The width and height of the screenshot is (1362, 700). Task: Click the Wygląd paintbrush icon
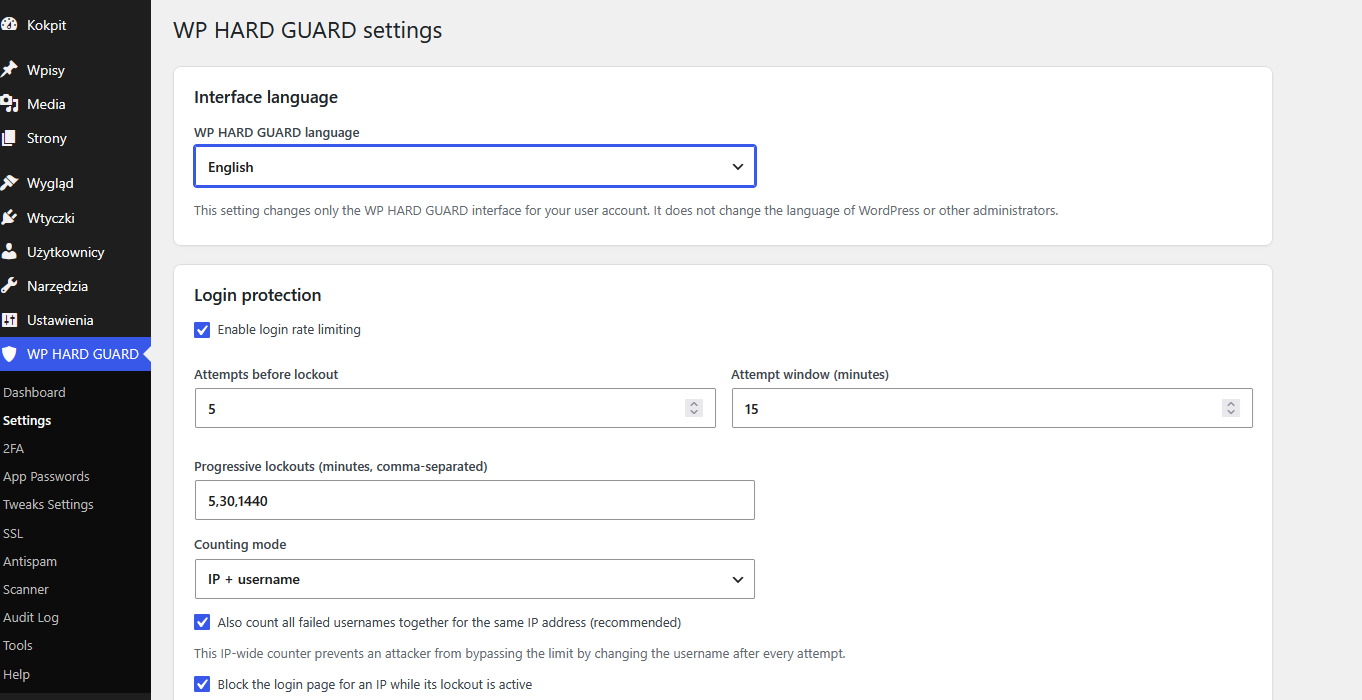9,183
